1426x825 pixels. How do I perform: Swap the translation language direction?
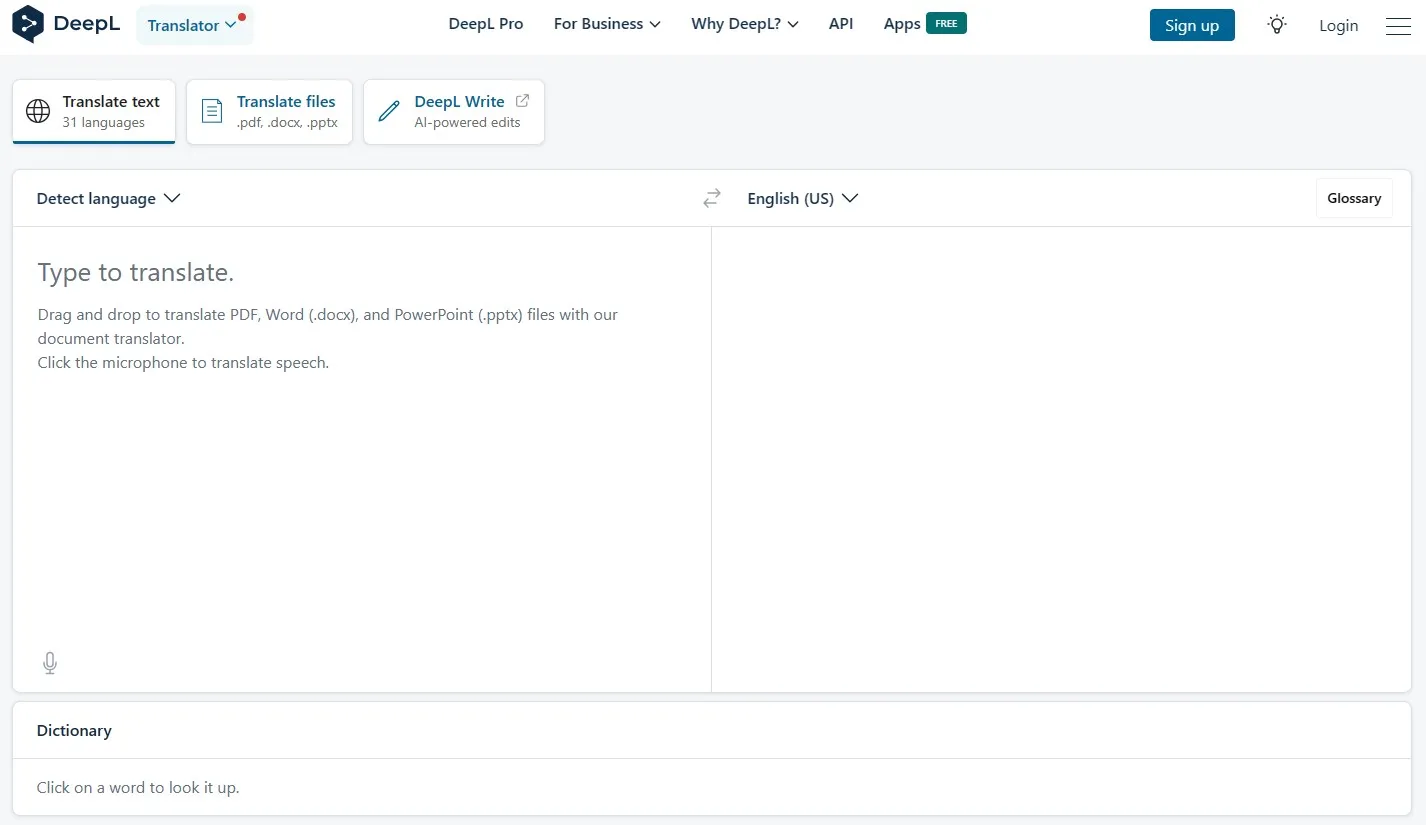click(711, 198)
